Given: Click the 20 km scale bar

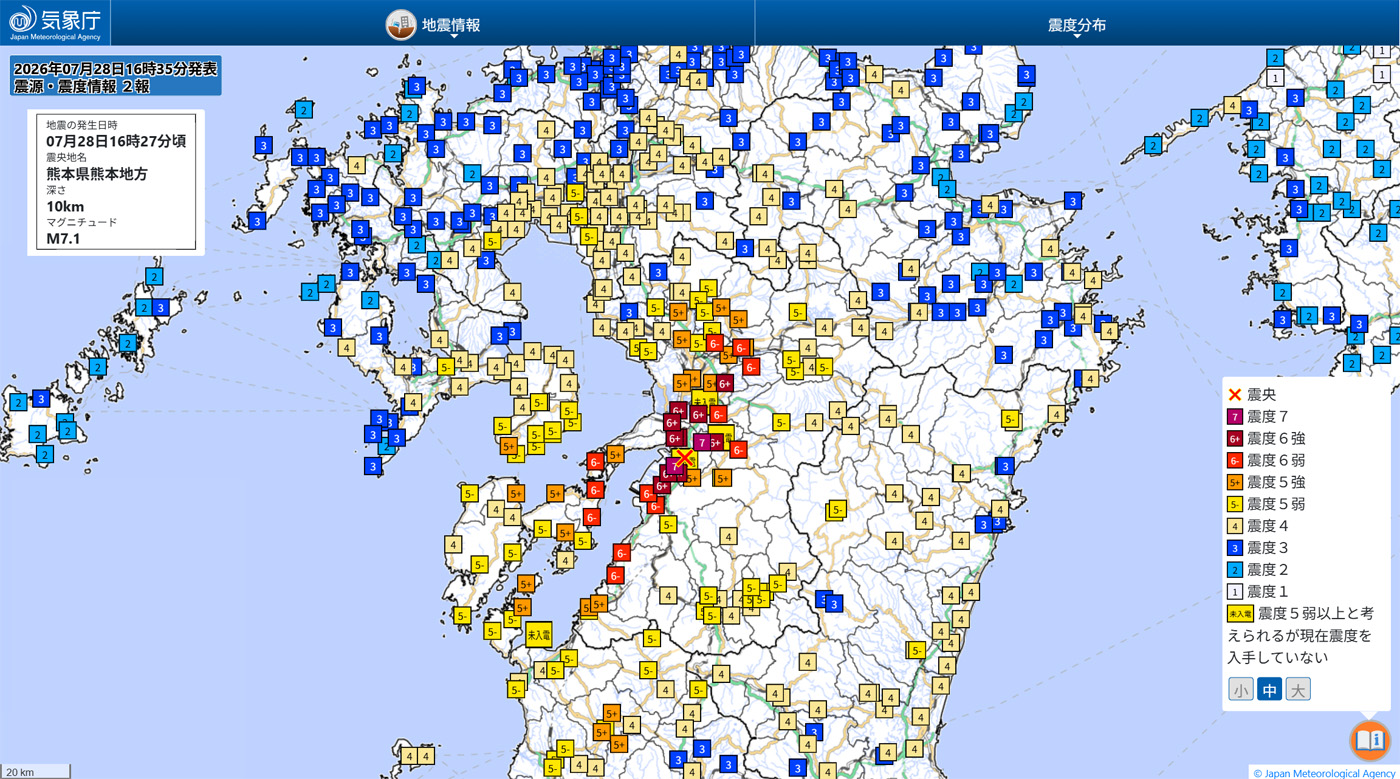Looking at the screenshot, I should (x=35, y=771).
